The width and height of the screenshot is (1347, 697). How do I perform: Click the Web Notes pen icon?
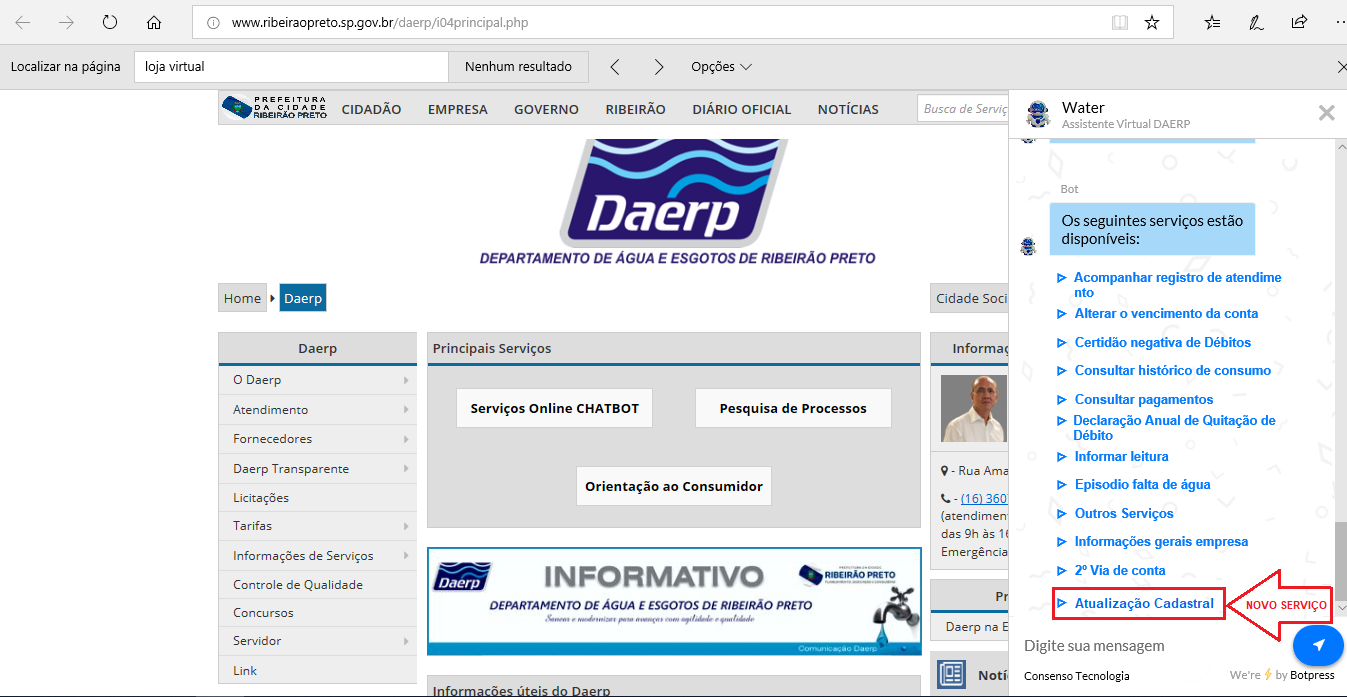pyautogui.click(x=1256, y=21)
